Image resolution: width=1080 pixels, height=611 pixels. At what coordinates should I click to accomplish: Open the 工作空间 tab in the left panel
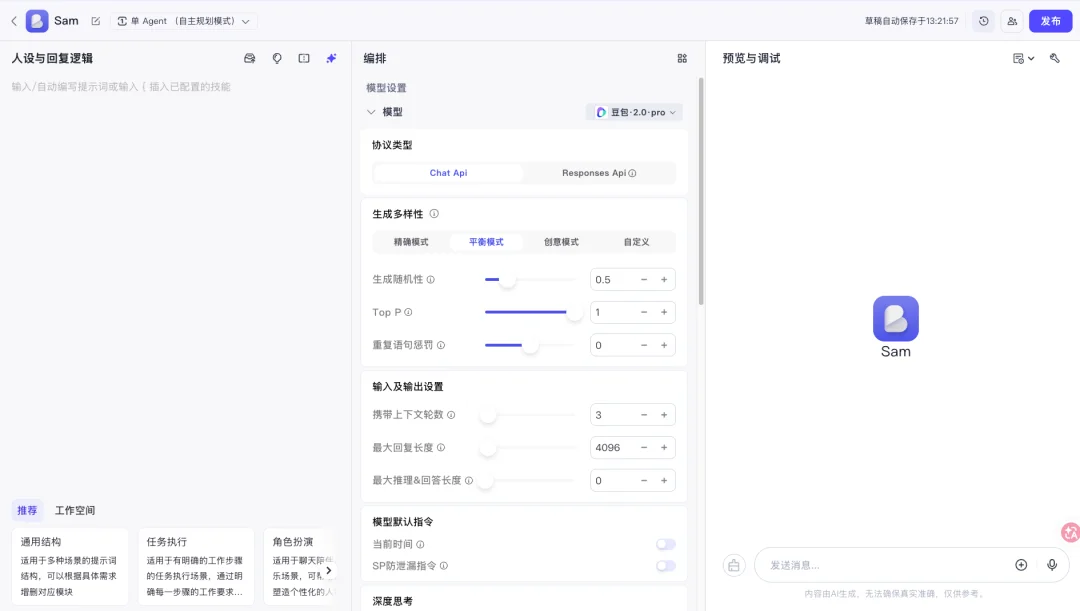click(x=74, y=510)
